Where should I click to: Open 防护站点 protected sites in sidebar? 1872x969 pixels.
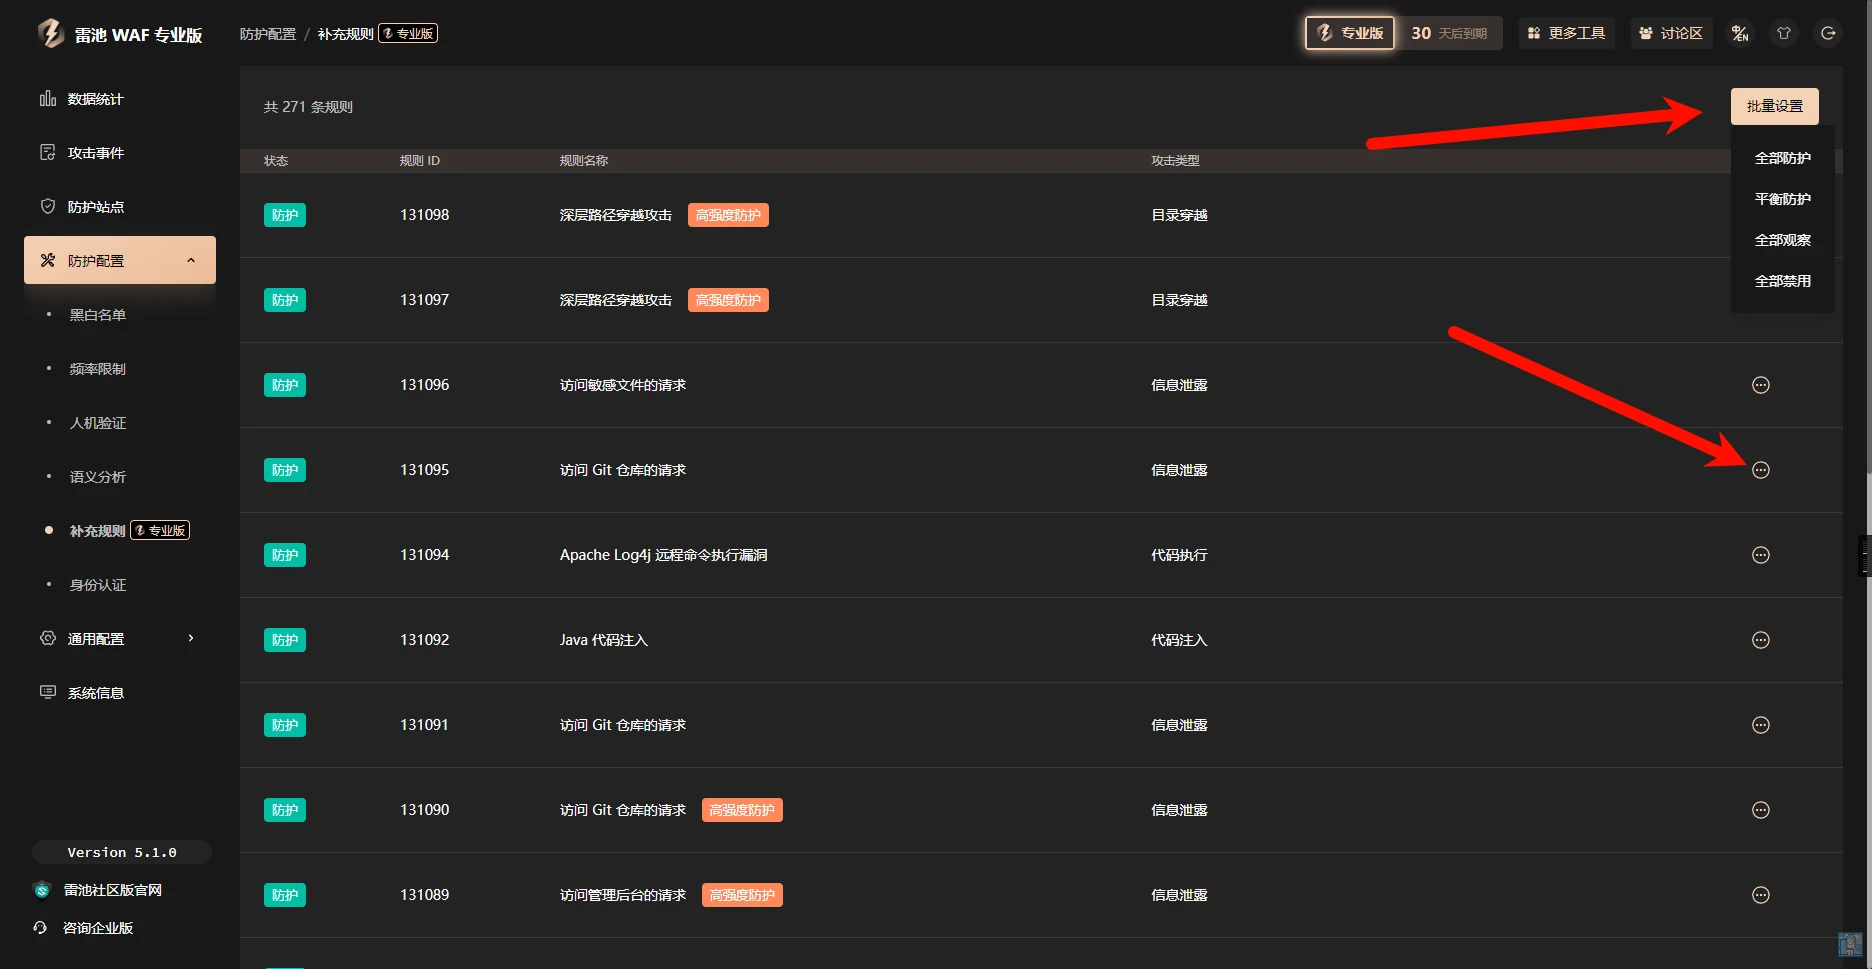(95, 207)
